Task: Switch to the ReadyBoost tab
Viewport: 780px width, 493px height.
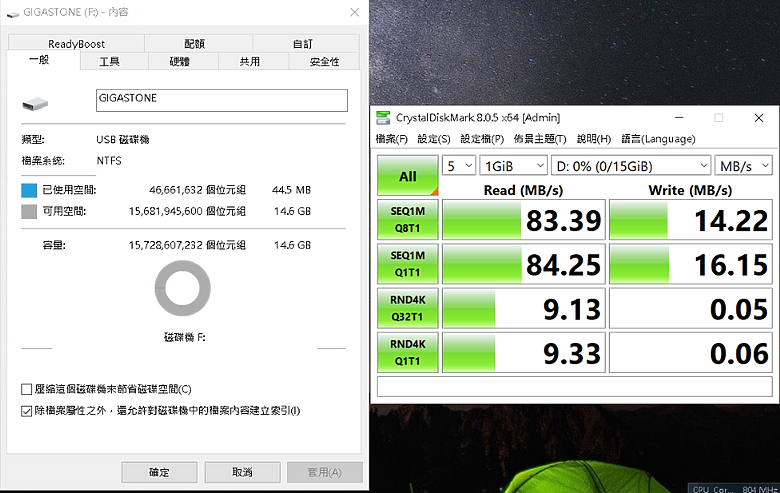Action: pyautogui.click(x=76, y=44)
